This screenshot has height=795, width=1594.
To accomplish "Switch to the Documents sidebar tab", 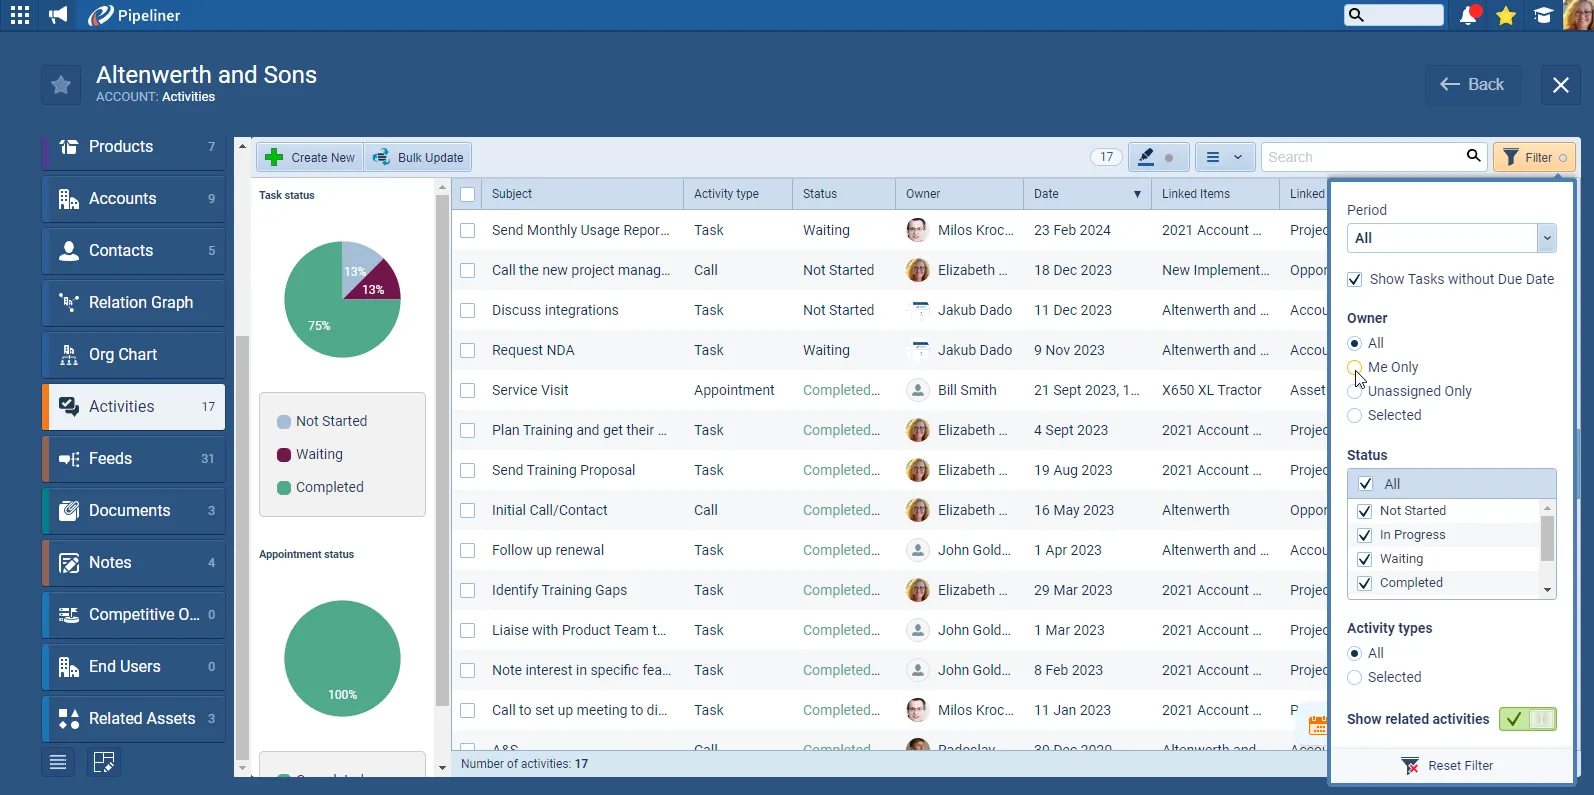I will [134, 511].
